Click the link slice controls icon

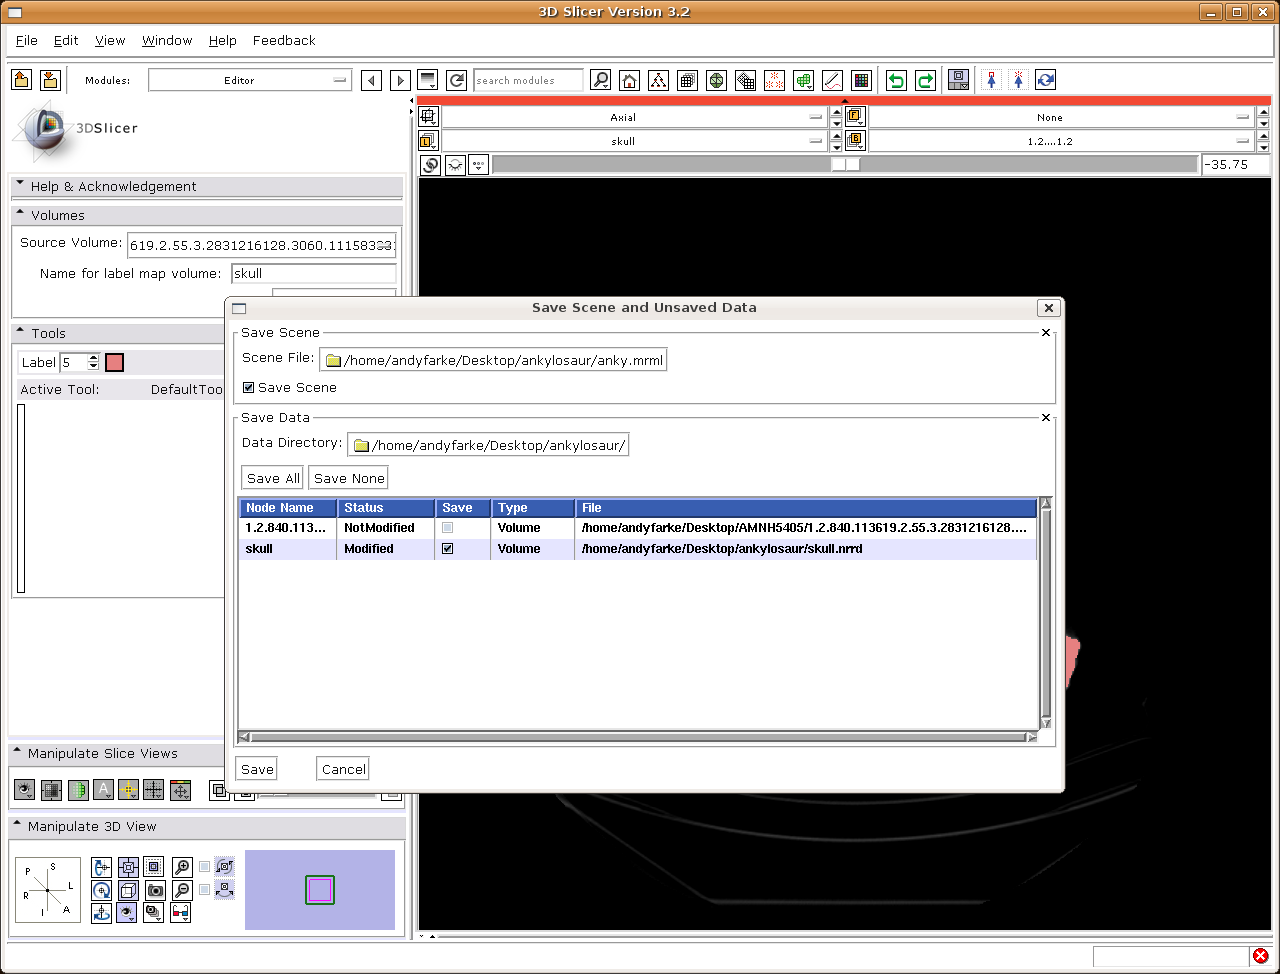coord(430,165)
